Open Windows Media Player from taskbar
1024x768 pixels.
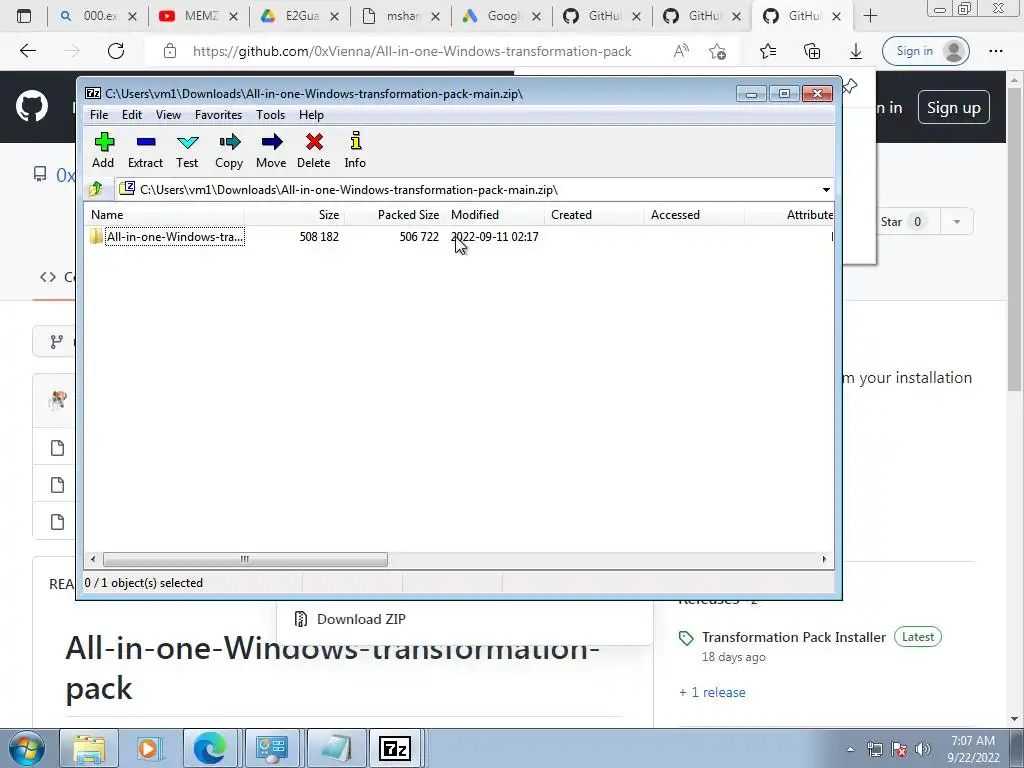[x=150, y=748]
